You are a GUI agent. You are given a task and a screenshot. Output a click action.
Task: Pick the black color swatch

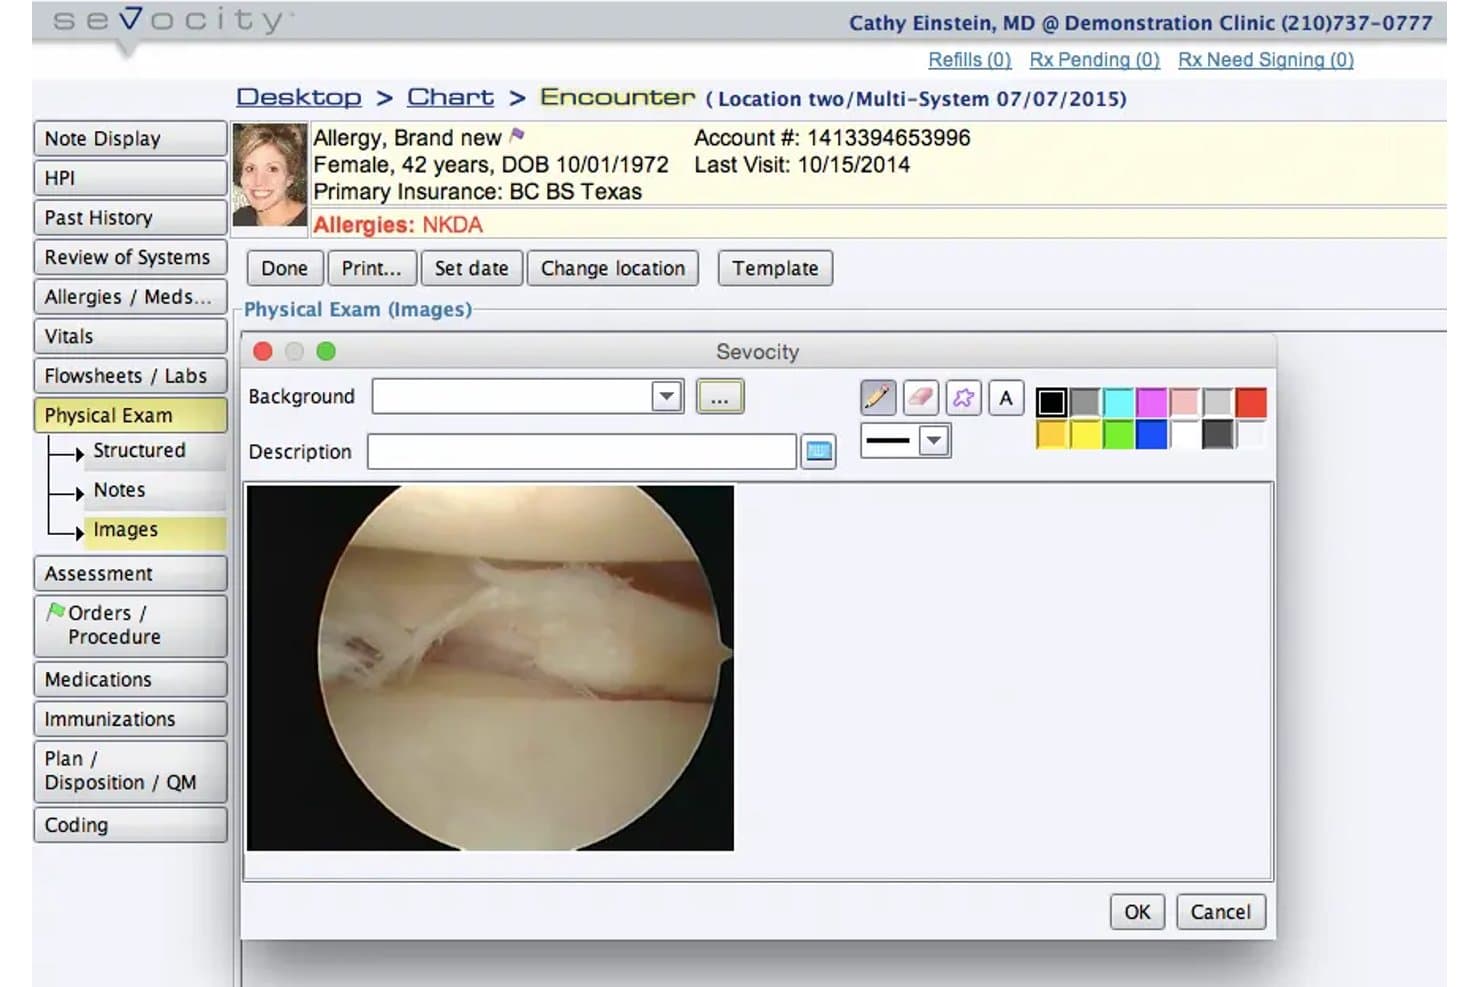[1051, 403]
